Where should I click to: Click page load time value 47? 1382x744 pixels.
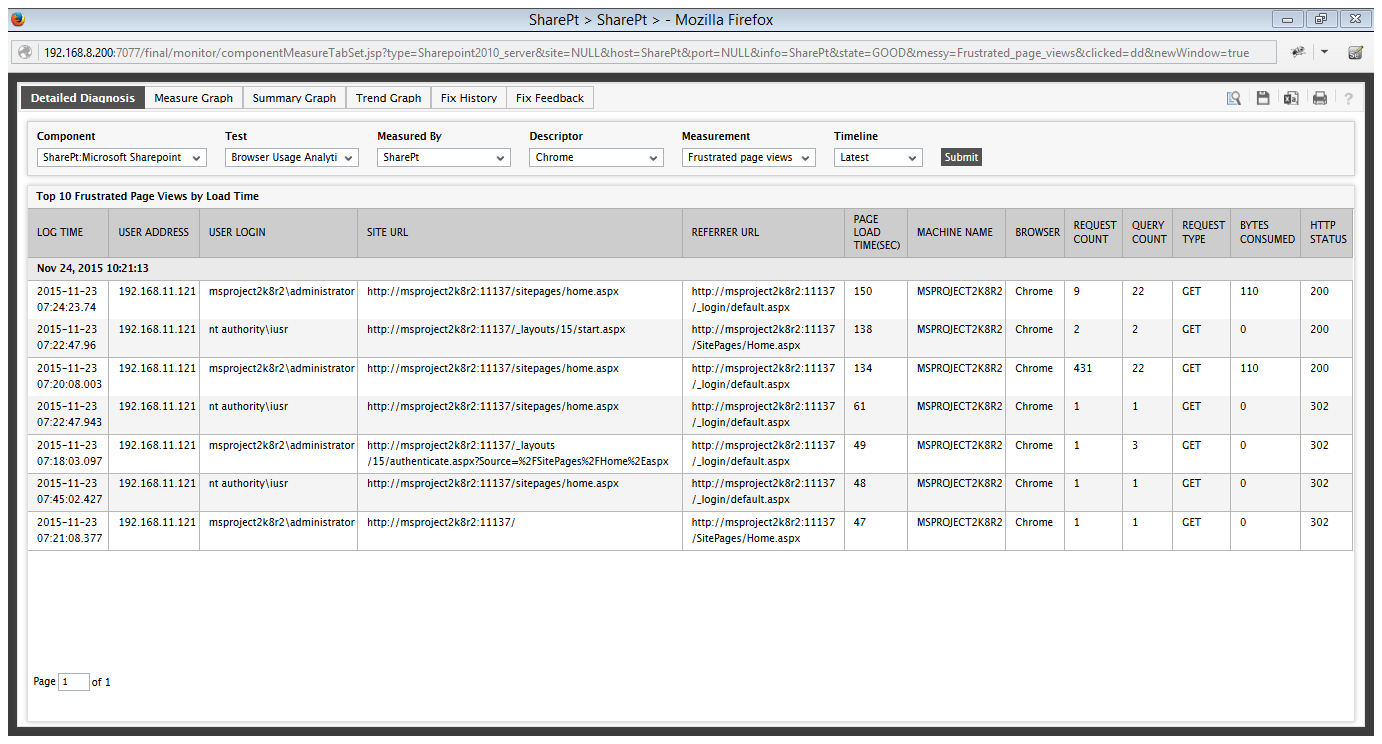[860, 523]
